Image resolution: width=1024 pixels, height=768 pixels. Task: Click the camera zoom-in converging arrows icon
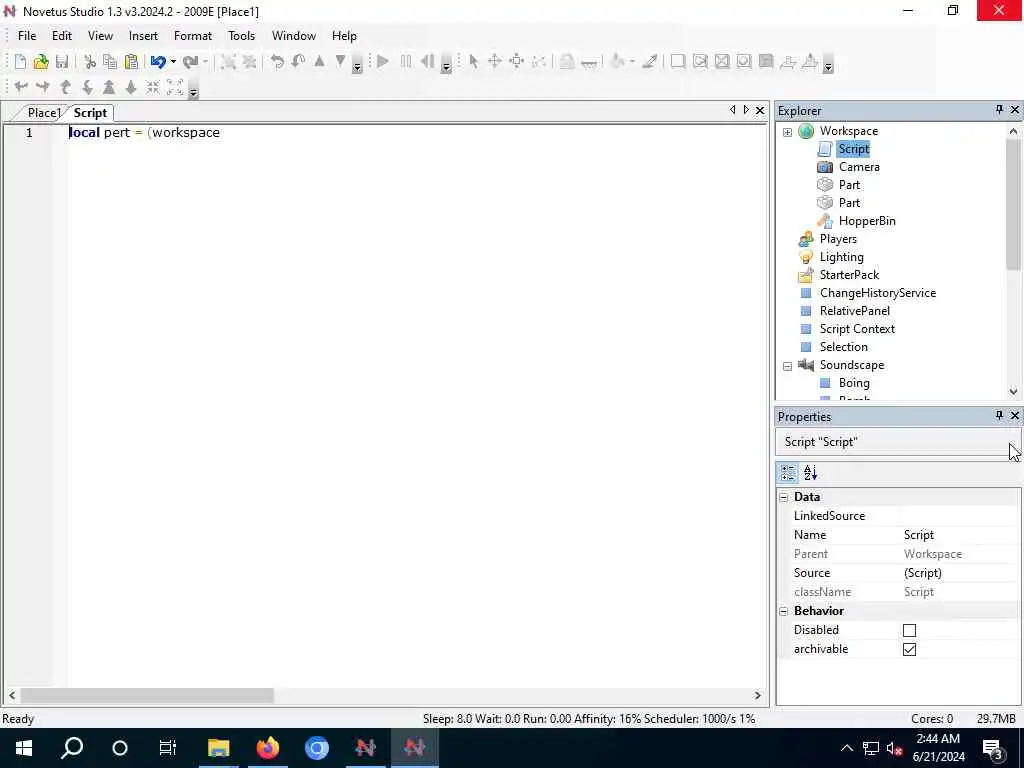pos(153,87)
